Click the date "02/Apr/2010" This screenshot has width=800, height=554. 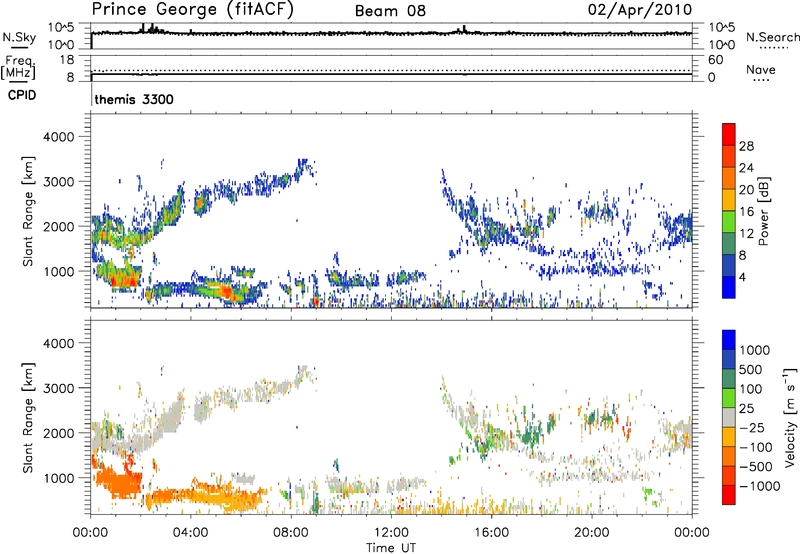click(640, 10)
